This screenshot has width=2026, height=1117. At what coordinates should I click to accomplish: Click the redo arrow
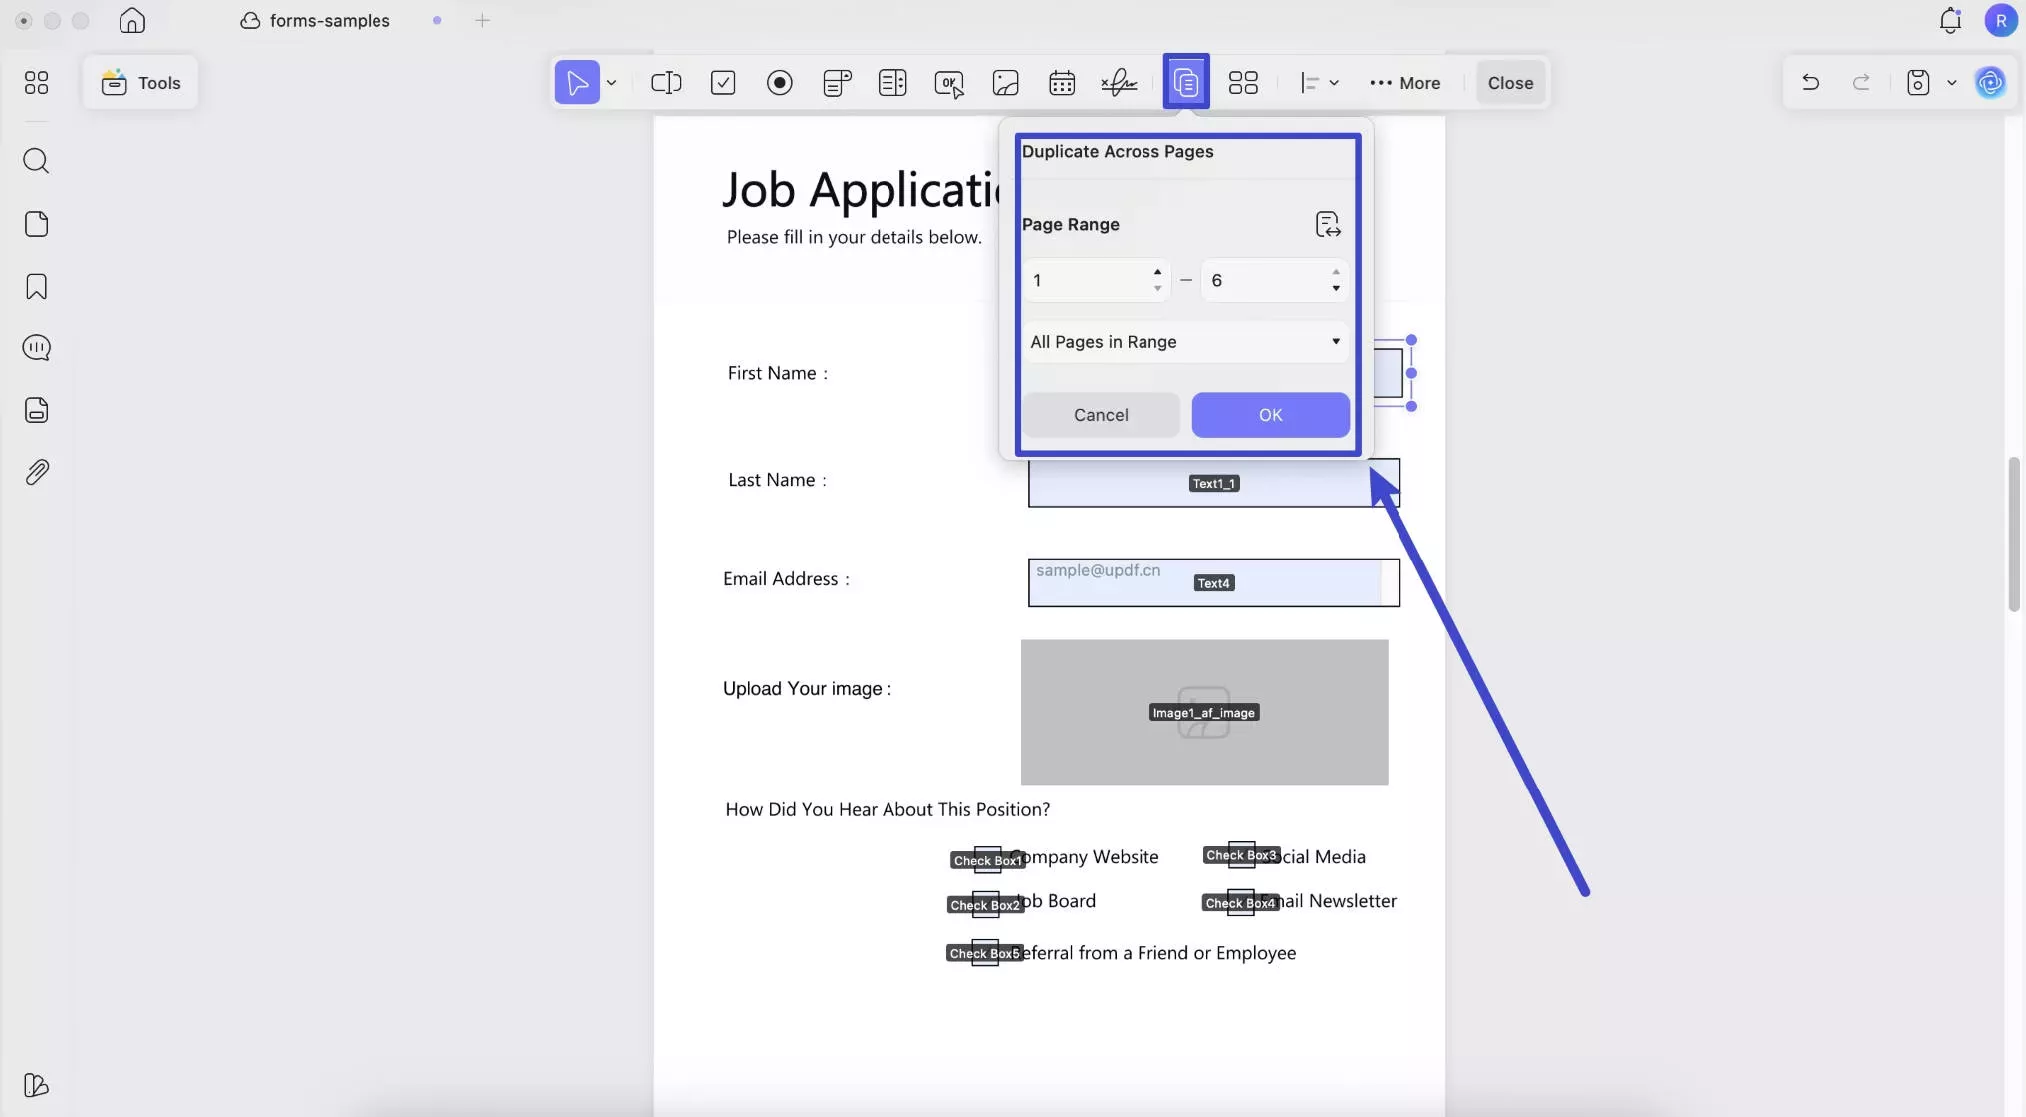1861,83
